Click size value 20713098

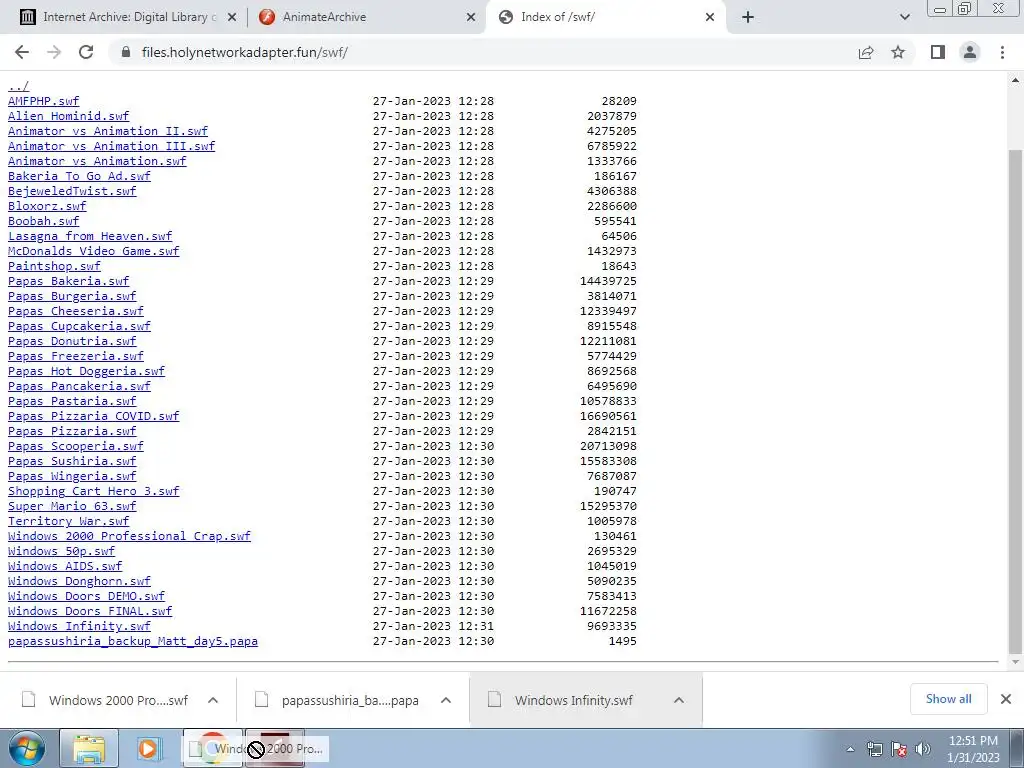pyautogui.click(x=608, y=447)
